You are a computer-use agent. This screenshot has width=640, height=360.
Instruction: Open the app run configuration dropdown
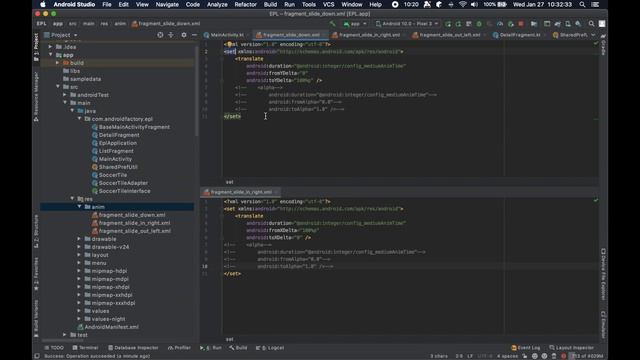(355, 24)
